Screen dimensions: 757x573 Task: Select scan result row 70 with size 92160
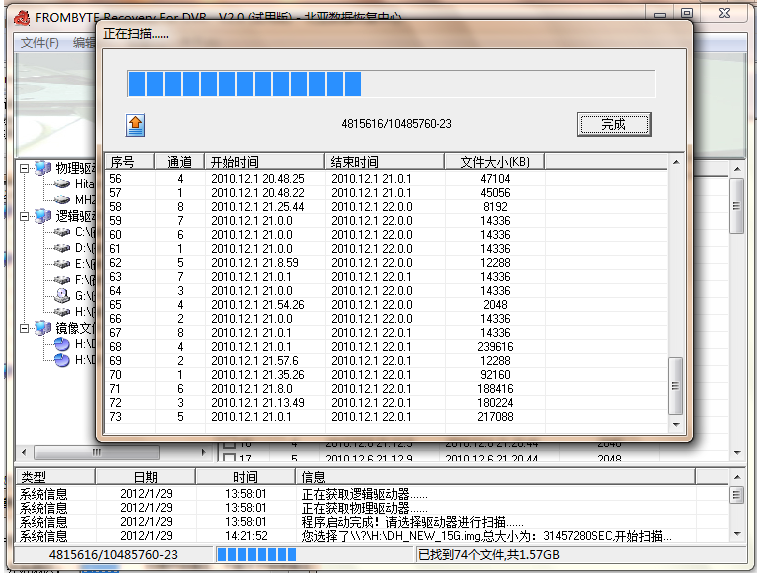click(x=386, y=375)
